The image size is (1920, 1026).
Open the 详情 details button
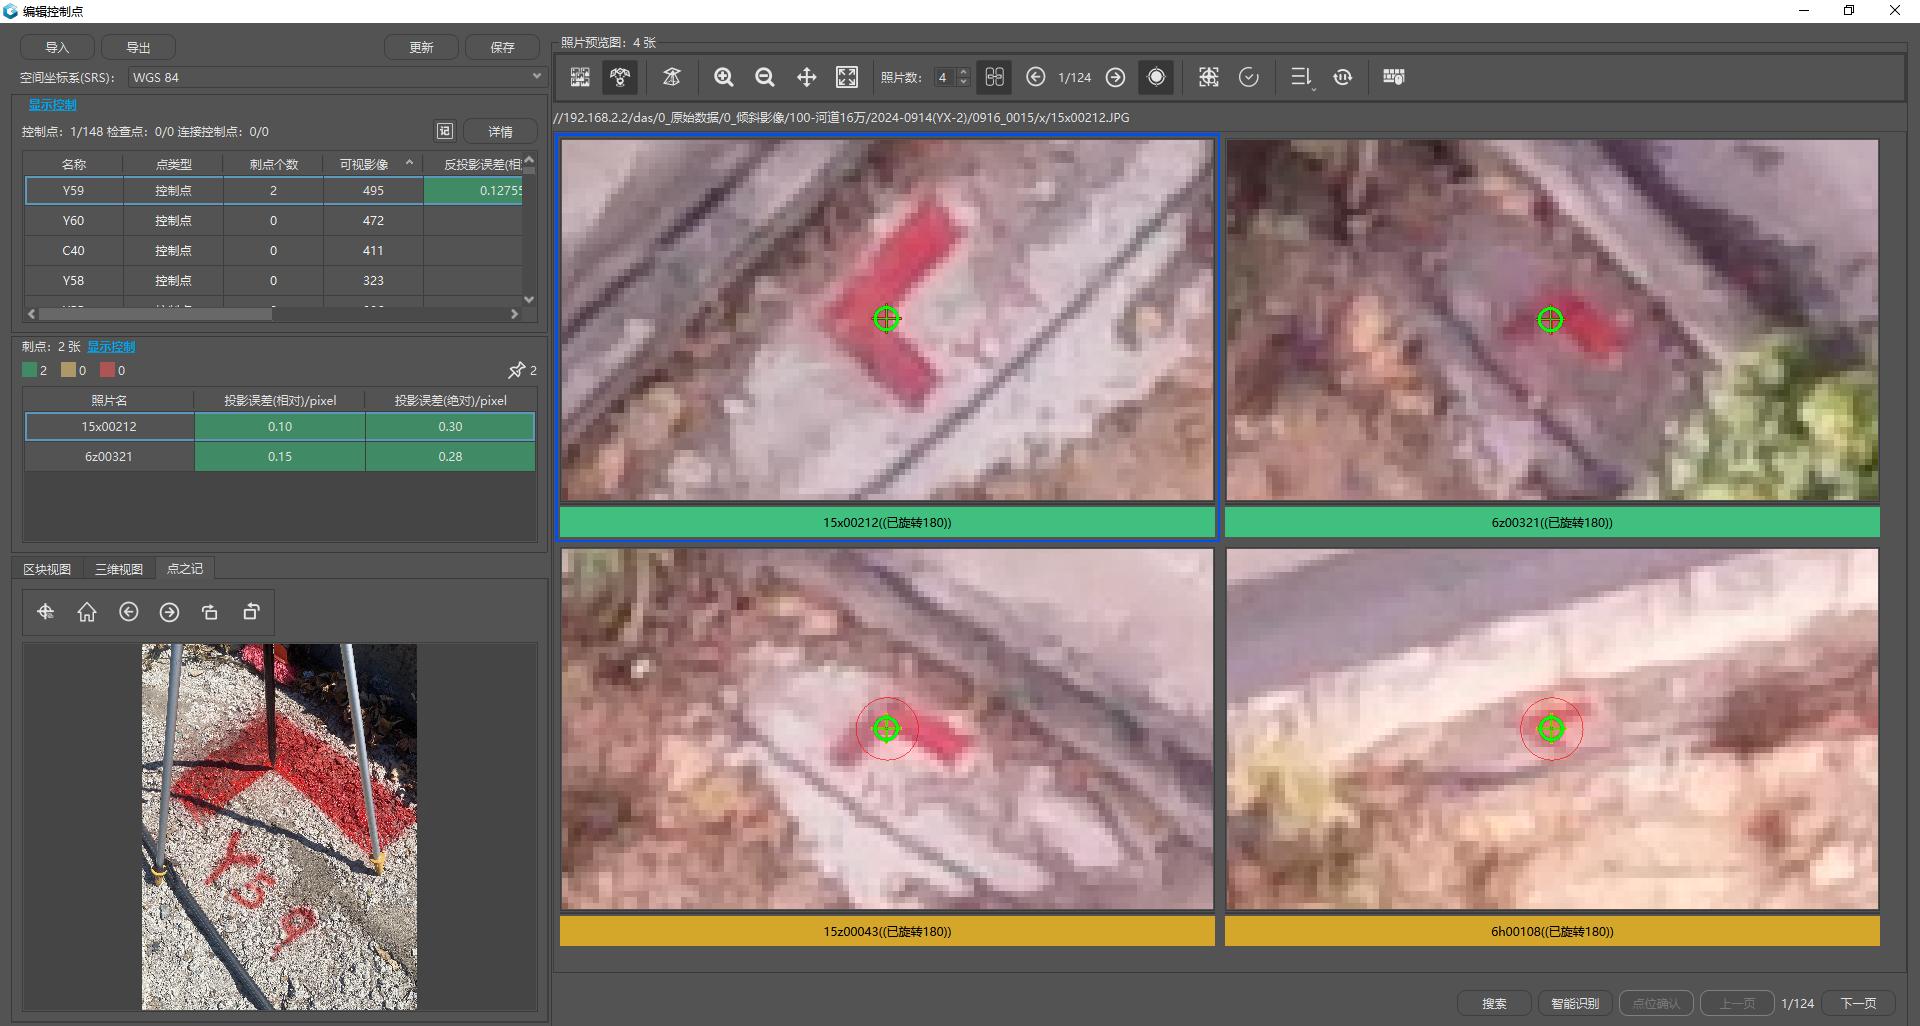point(500,131)
